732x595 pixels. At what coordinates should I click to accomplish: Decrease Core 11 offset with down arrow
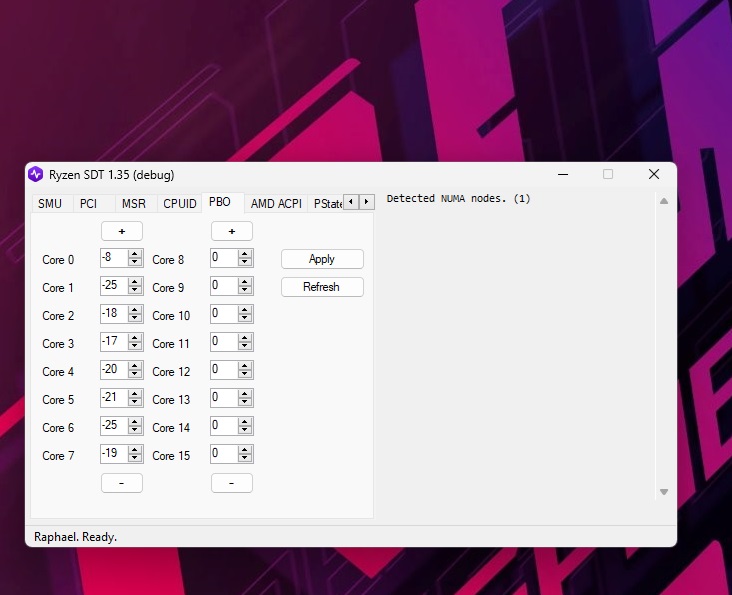click(x=245, y=346)
